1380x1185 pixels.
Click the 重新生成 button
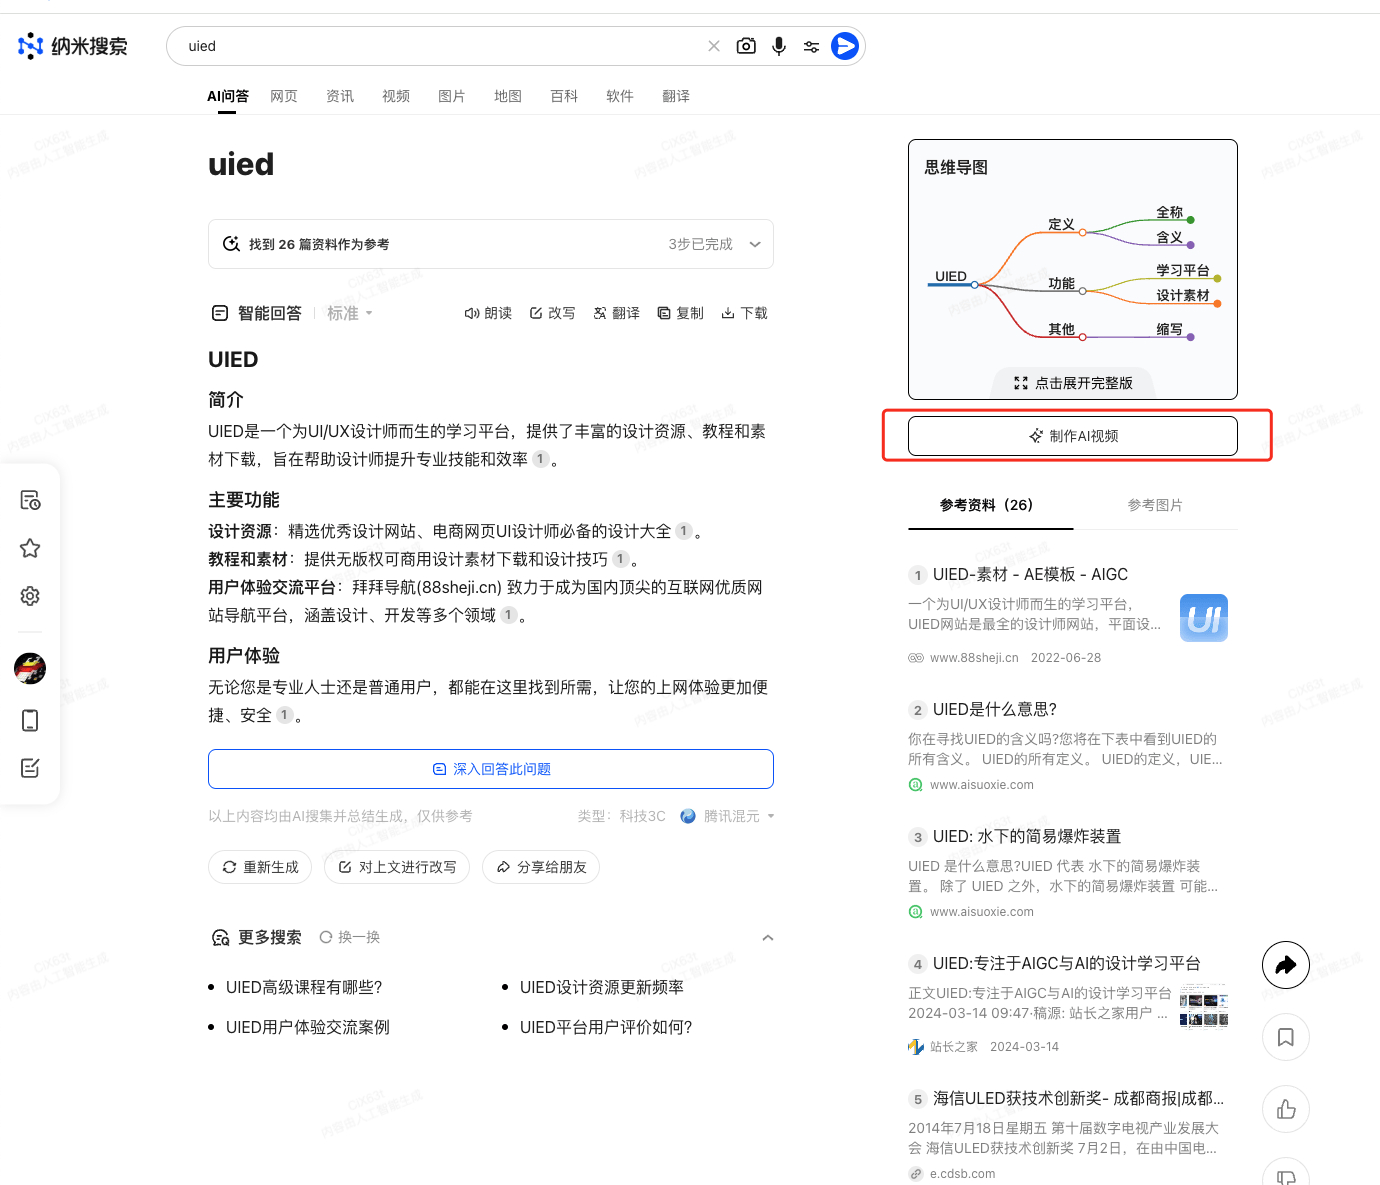click(260, 867)
